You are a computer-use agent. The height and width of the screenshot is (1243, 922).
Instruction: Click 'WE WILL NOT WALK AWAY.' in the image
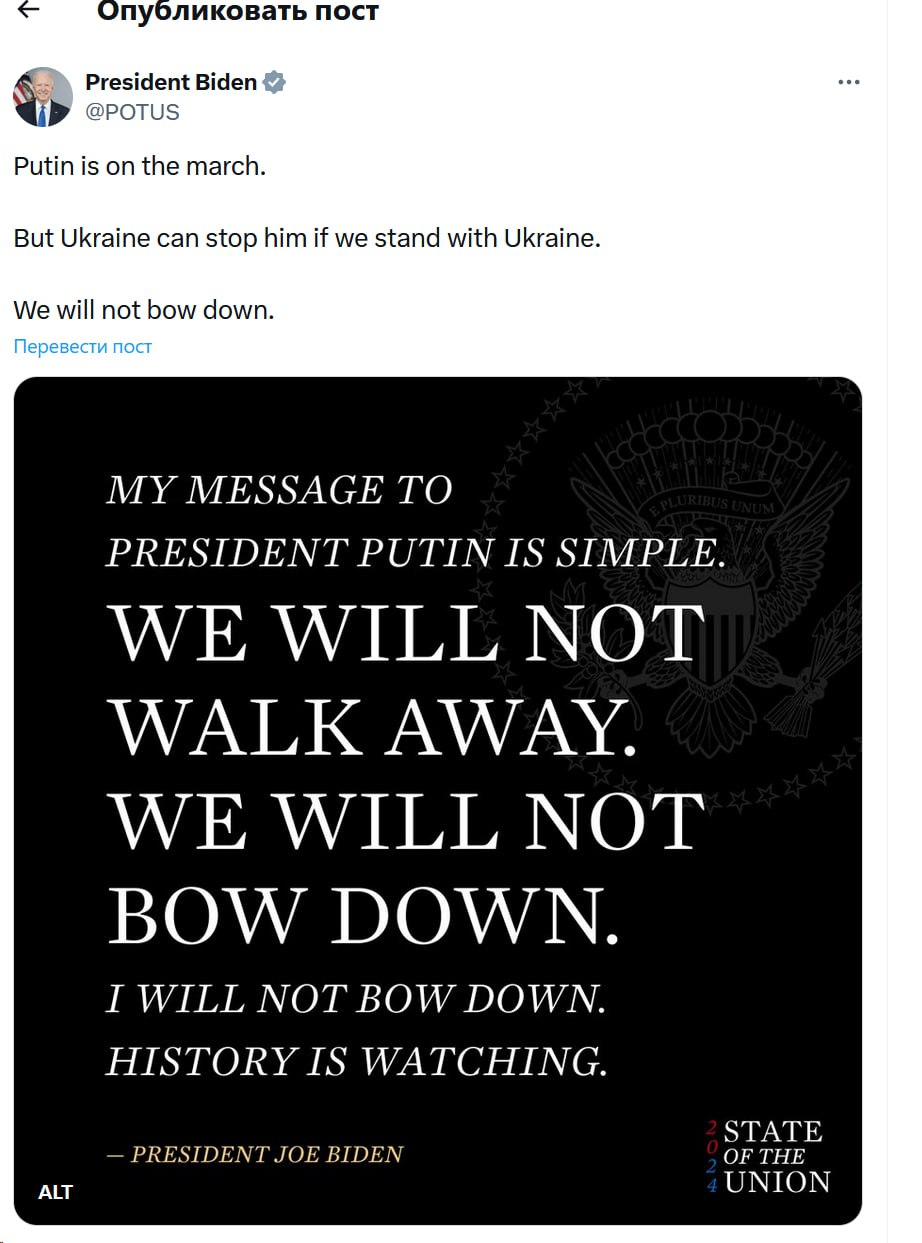(406, 680)
